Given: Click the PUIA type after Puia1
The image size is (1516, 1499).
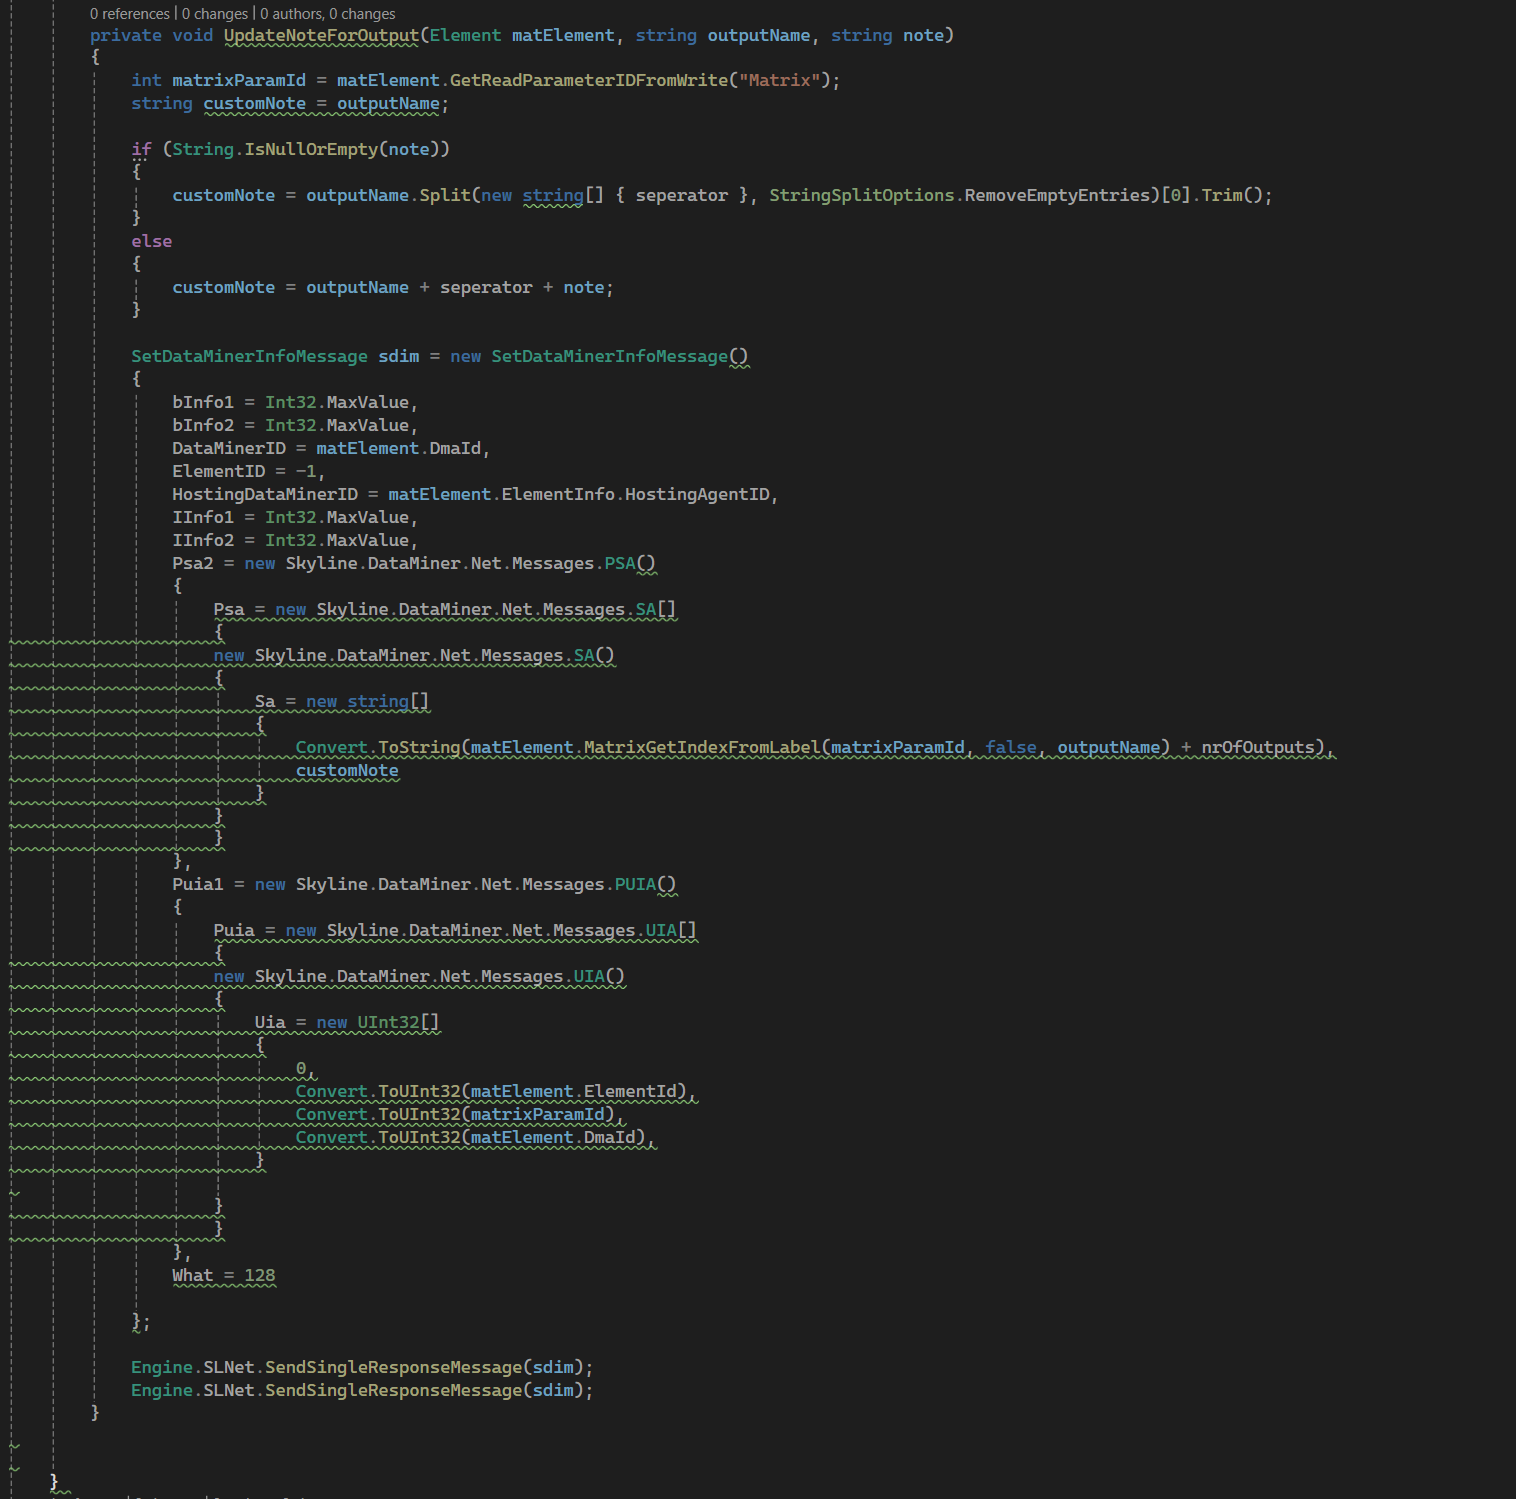Looking at the screenshot, I should point(635,885).
